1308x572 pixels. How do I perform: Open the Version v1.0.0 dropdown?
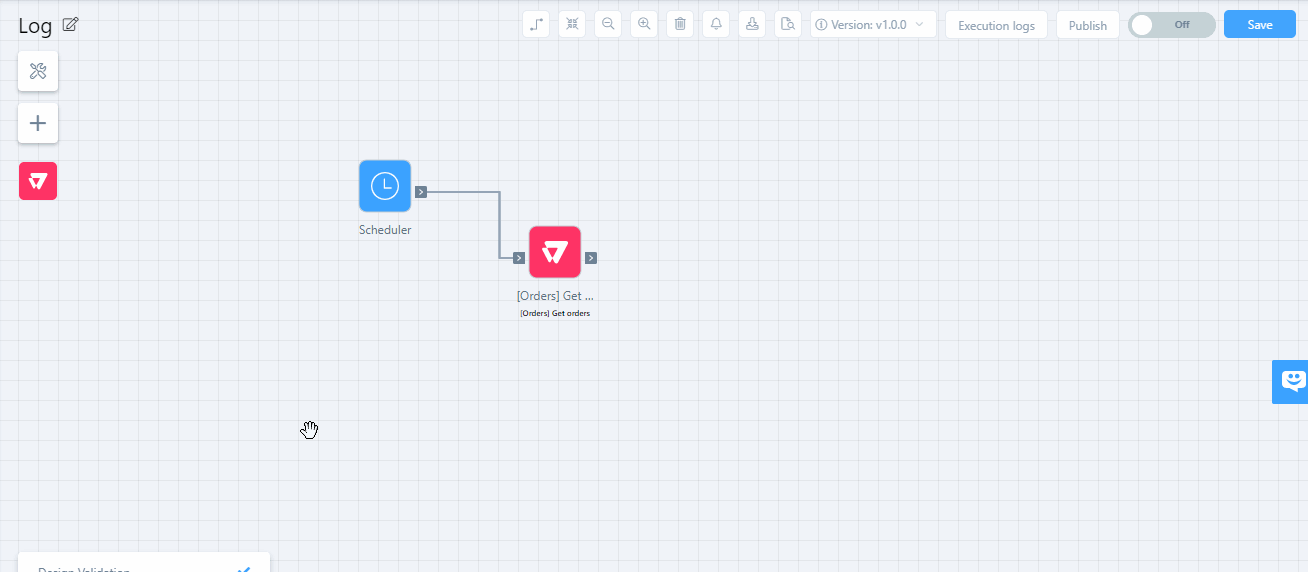pos(873,25)
